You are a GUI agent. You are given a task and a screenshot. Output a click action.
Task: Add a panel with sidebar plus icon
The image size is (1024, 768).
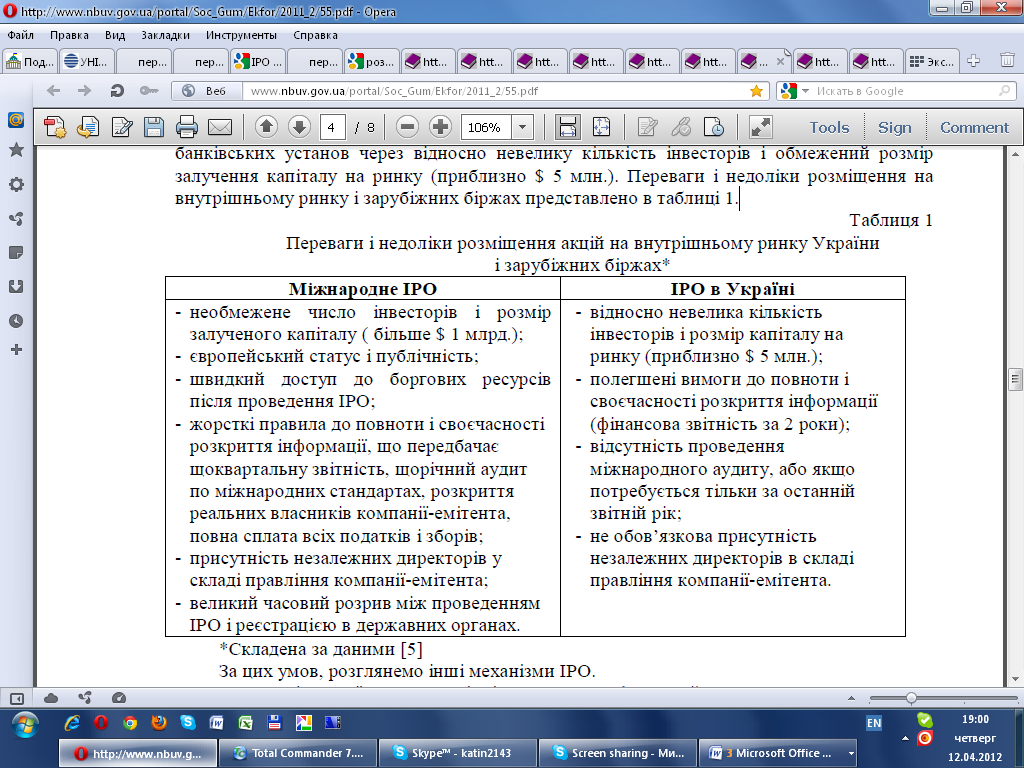[16, 350]
